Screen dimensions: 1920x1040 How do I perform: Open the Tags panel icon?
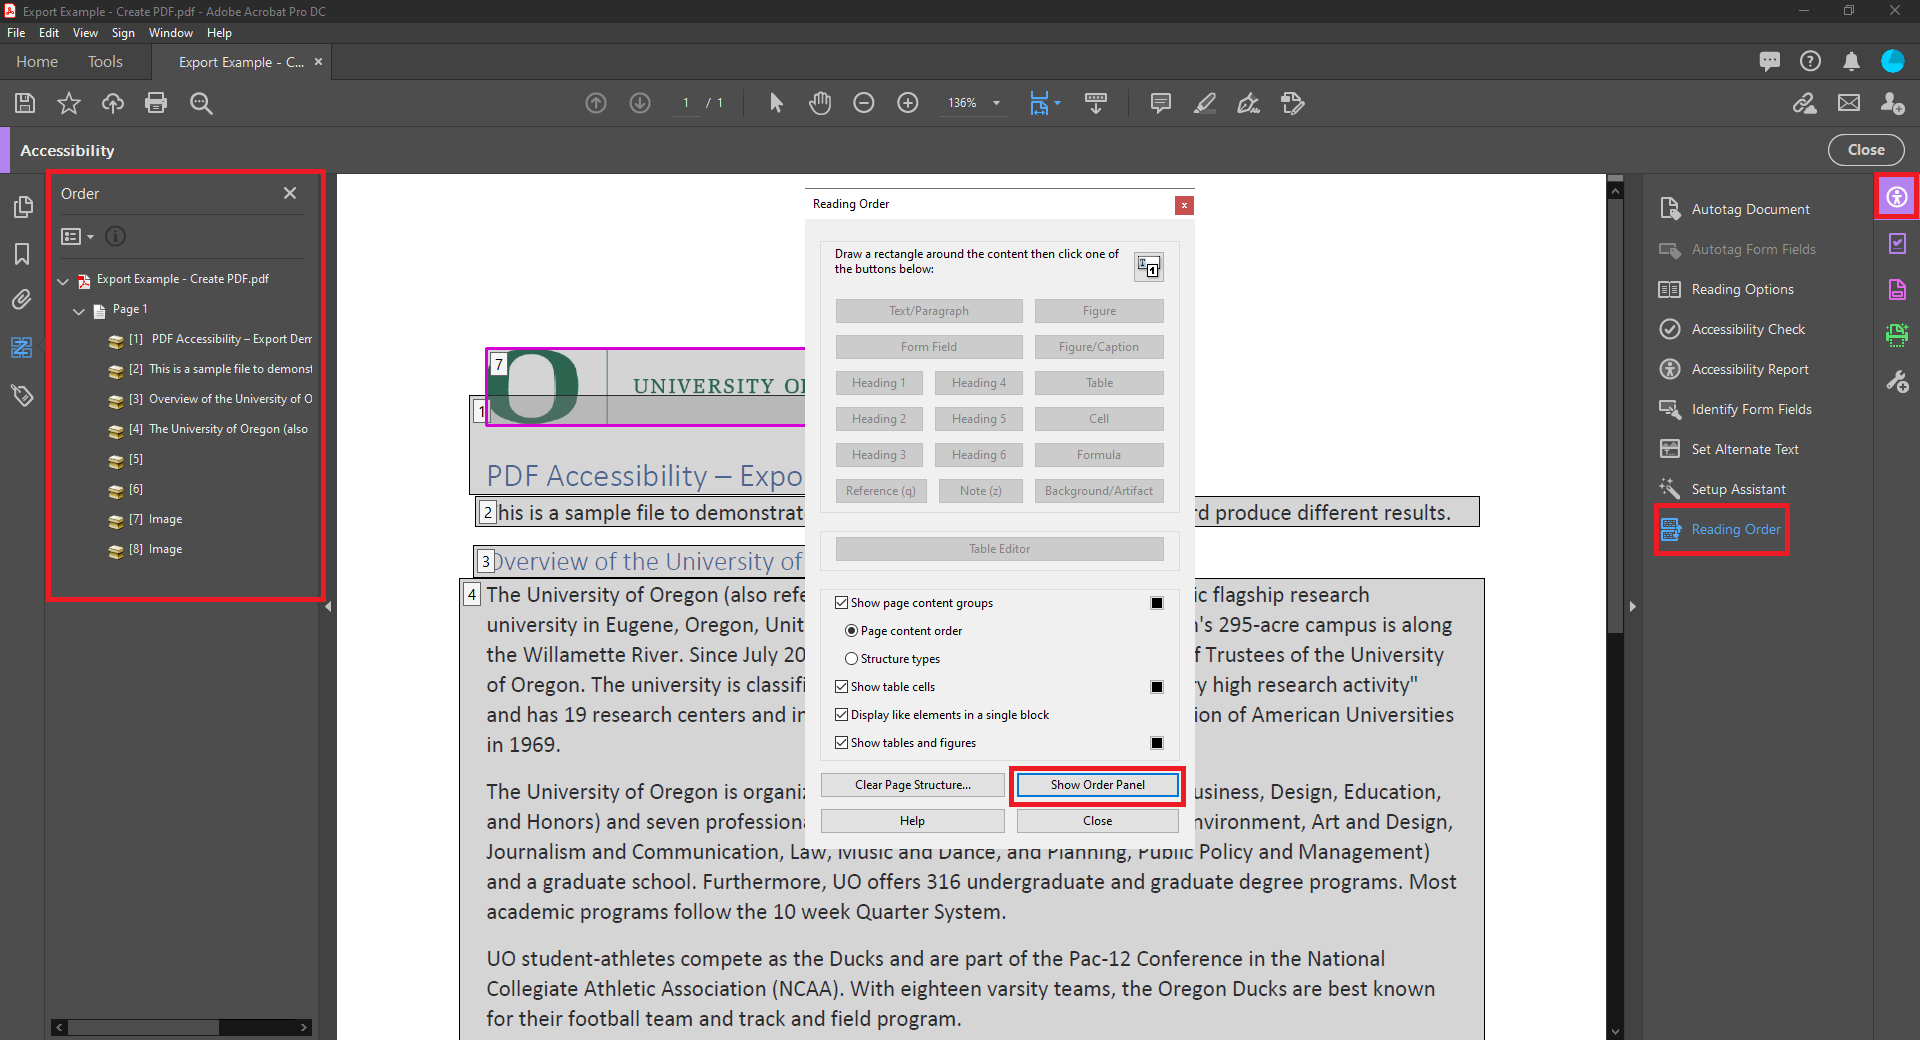(x=22, y=395)
